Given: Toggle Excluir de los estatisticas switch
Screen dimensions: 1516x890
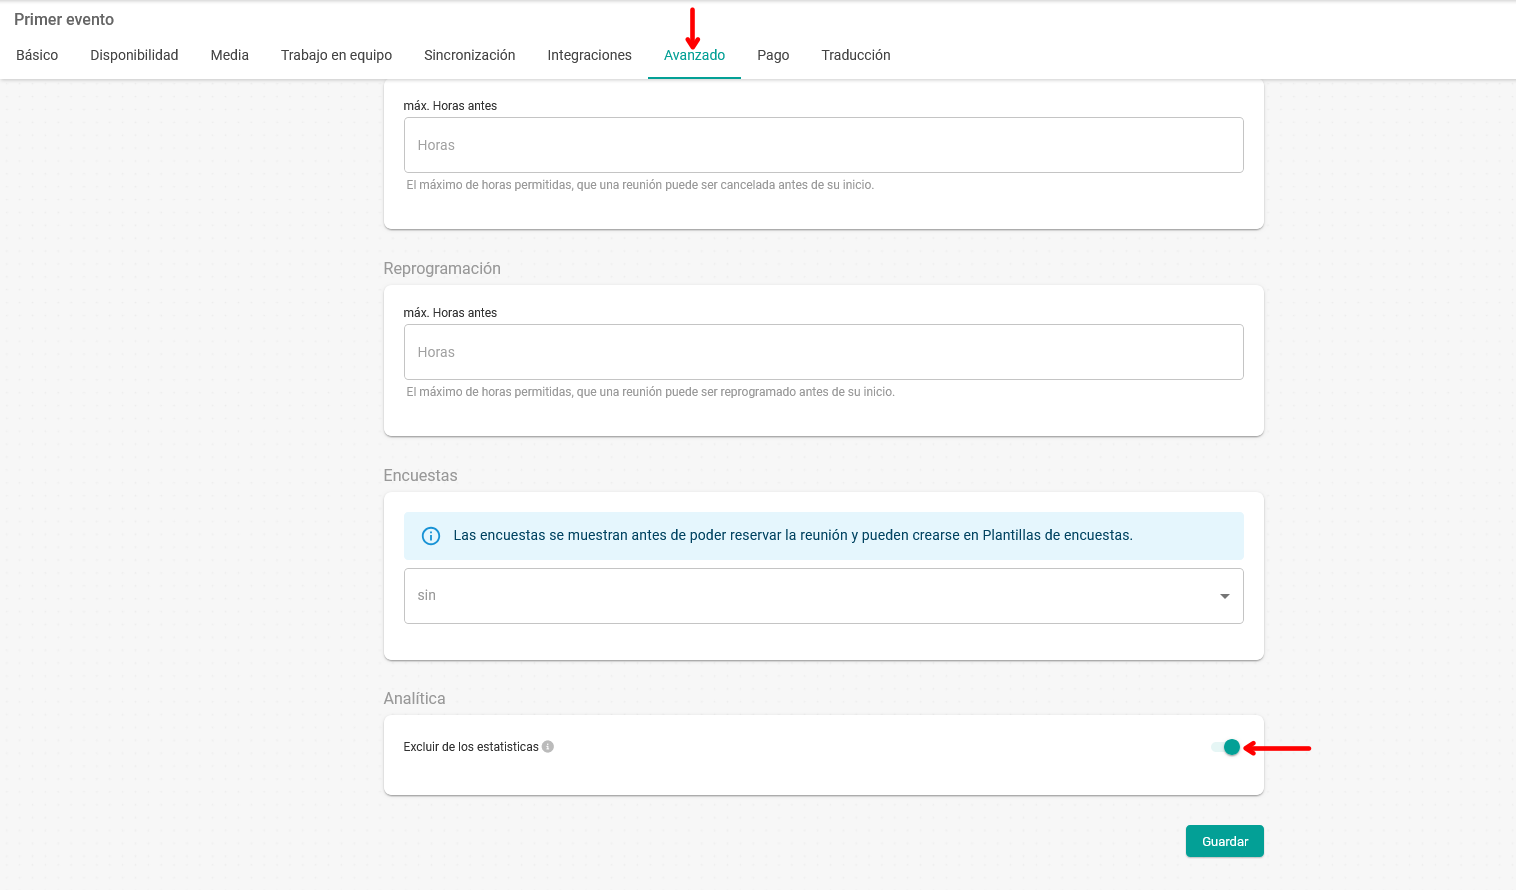Looking at the screenshot, I should [1226, 747].
